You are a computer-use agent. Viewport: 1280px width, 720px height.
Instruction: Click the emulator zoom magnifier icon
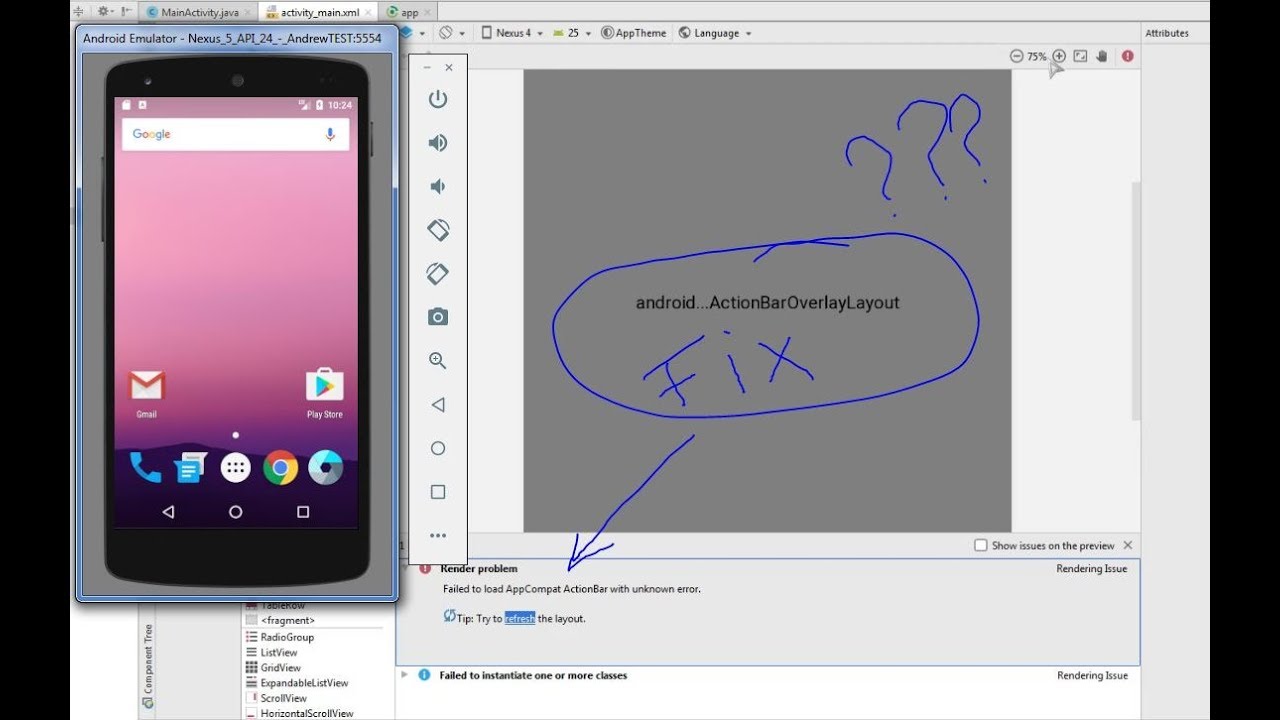coord(437,361)
